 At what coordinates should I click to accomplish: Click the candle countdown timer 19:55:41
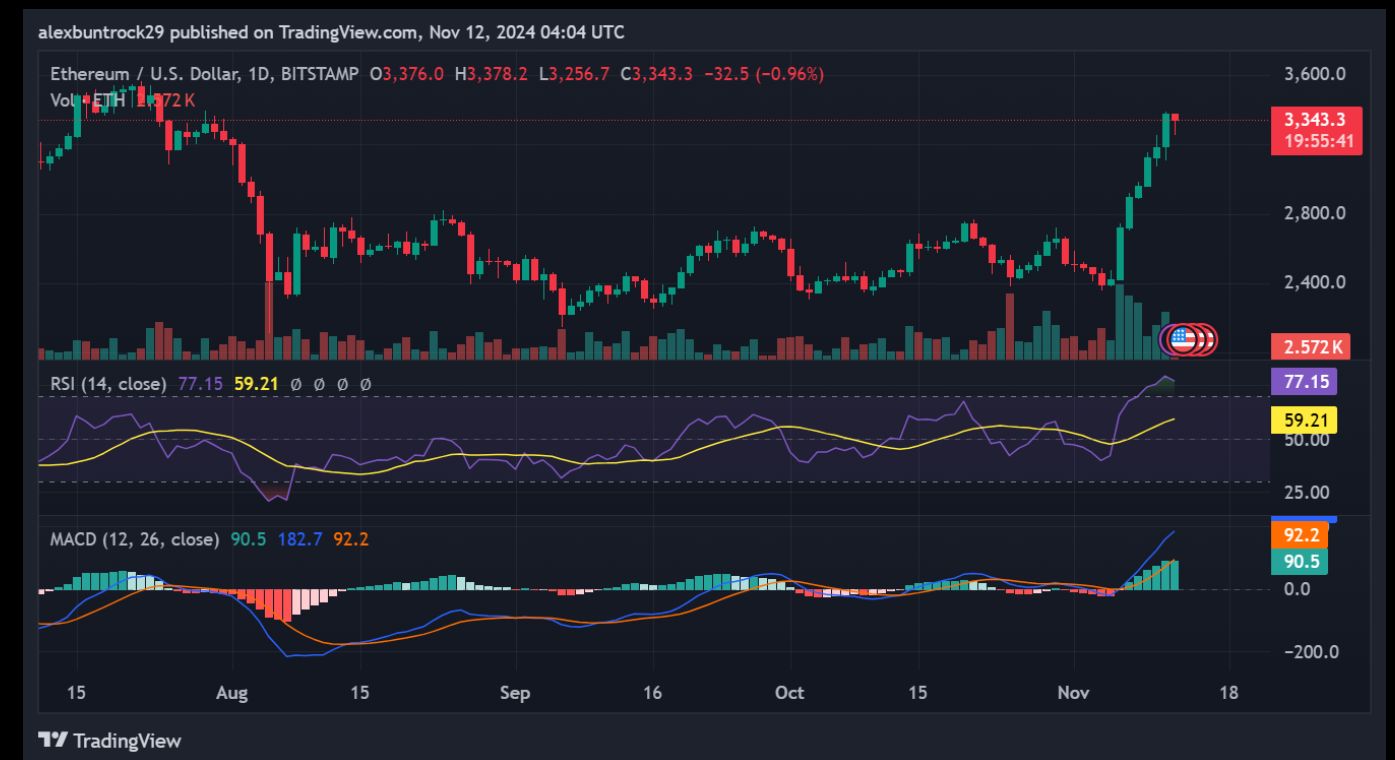(1314, 141)
